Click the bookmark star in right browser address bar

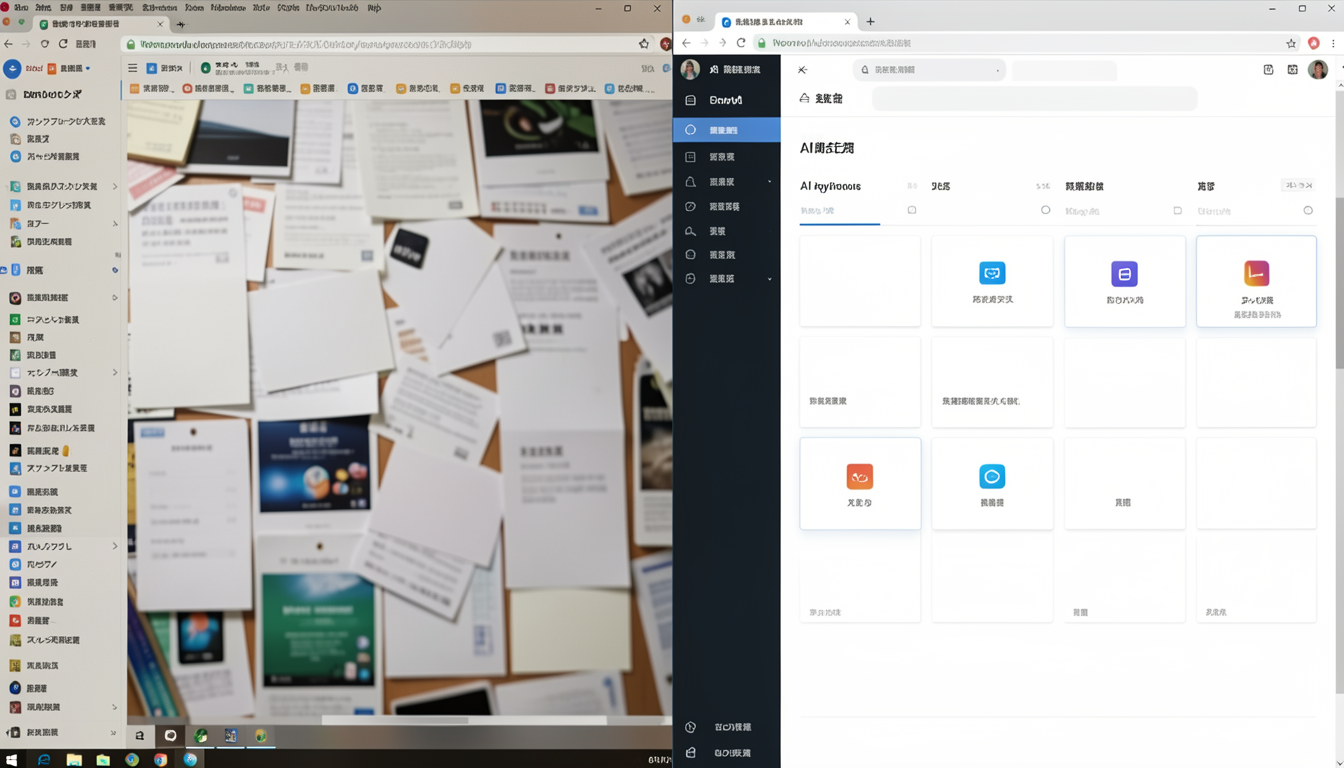[x=1291, y=43]
